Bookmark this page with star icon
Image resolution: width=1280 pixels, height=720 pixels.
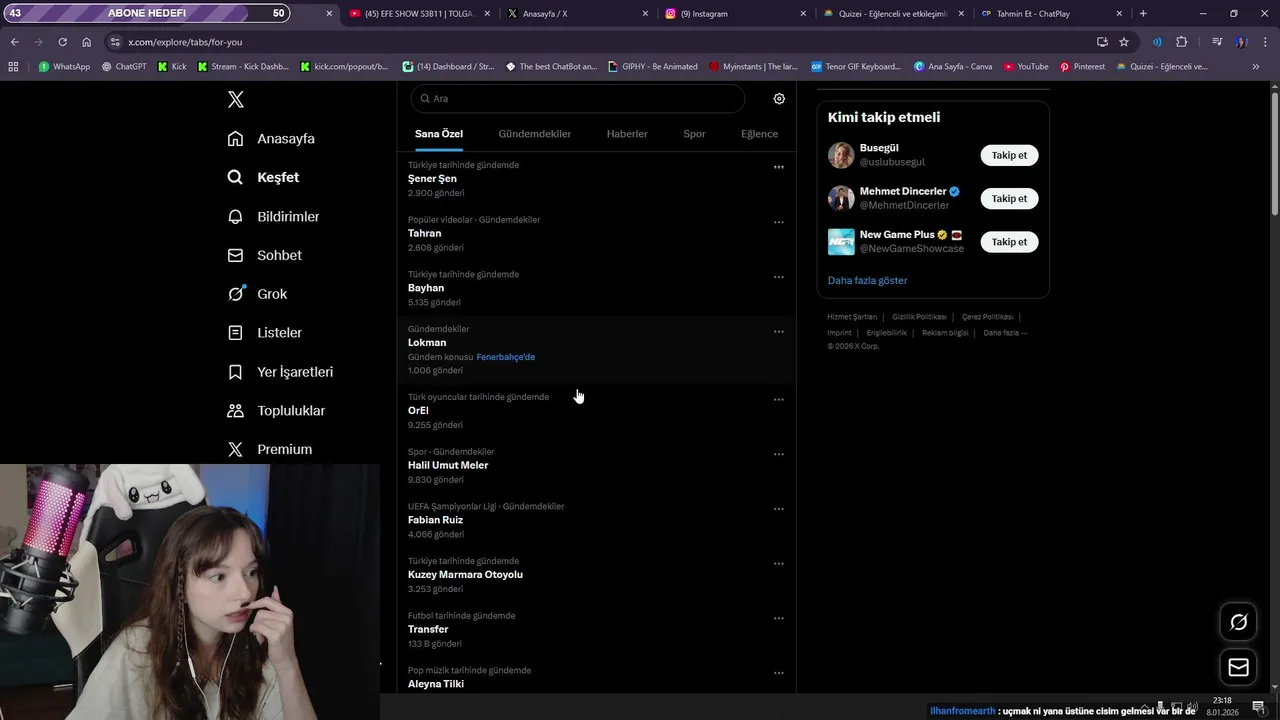pyautogui.click(x=1124, y=42)
